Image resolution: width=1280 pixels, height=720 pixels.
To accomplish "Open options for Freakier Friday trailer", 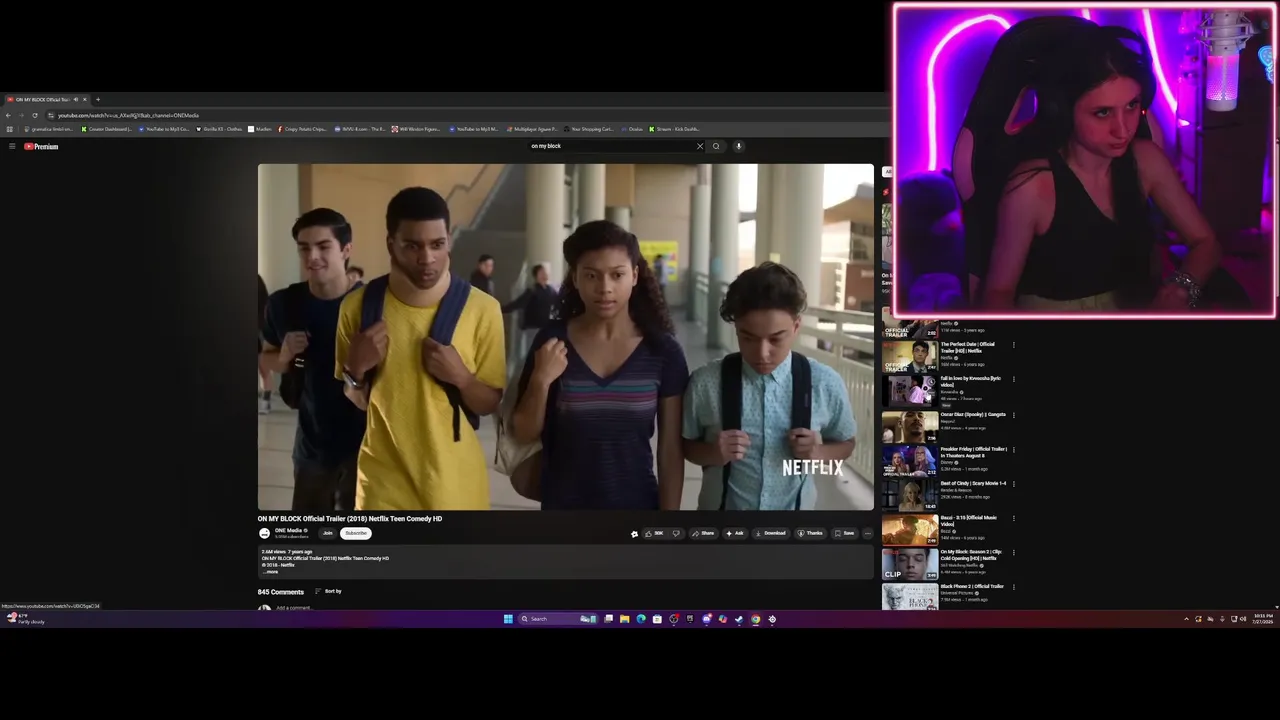I will tap(1013, 449).
